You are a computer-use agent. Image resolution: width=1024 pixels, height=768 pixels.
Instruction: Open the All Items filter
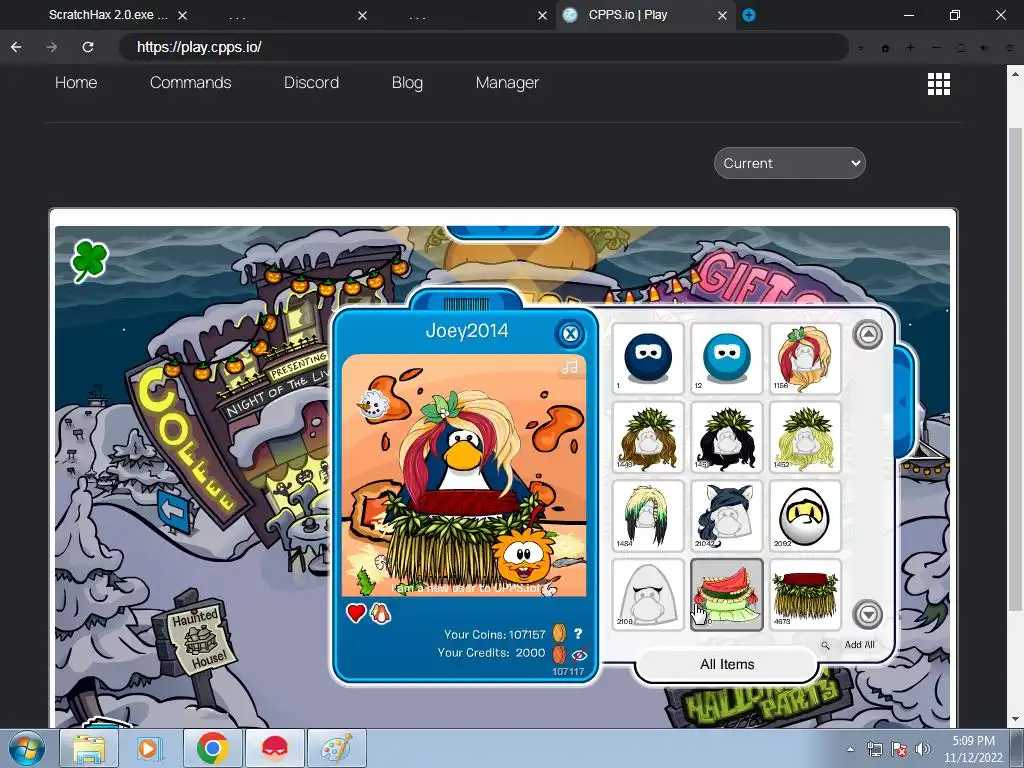coord(727,664)
